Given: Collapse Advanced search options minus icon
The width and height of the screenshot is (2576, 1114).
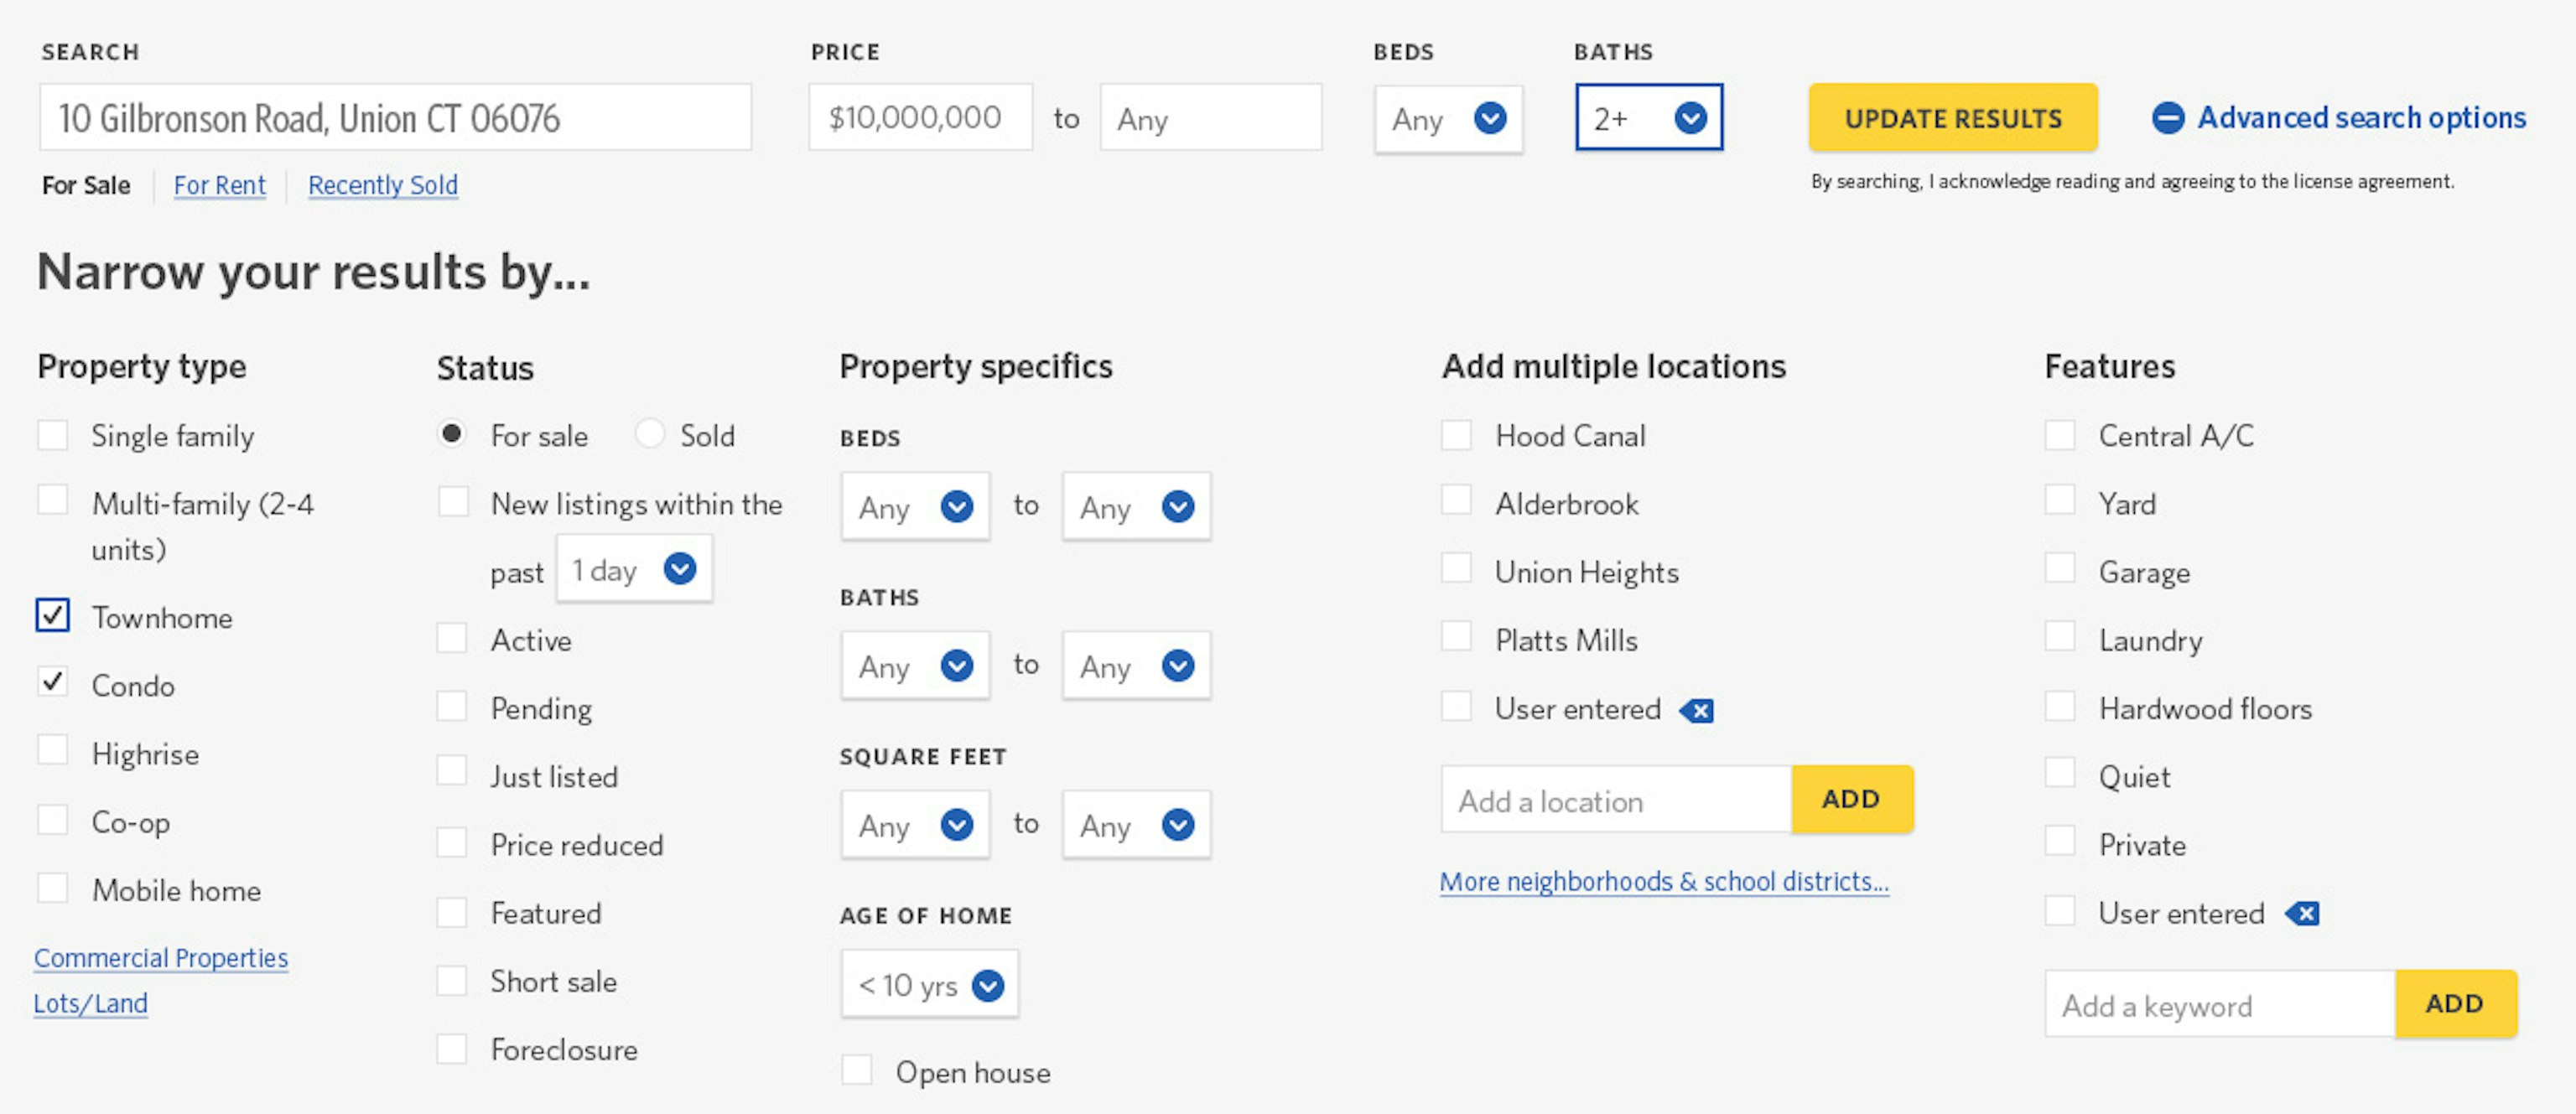Looking at the screenshot, I should [2167, 118].
